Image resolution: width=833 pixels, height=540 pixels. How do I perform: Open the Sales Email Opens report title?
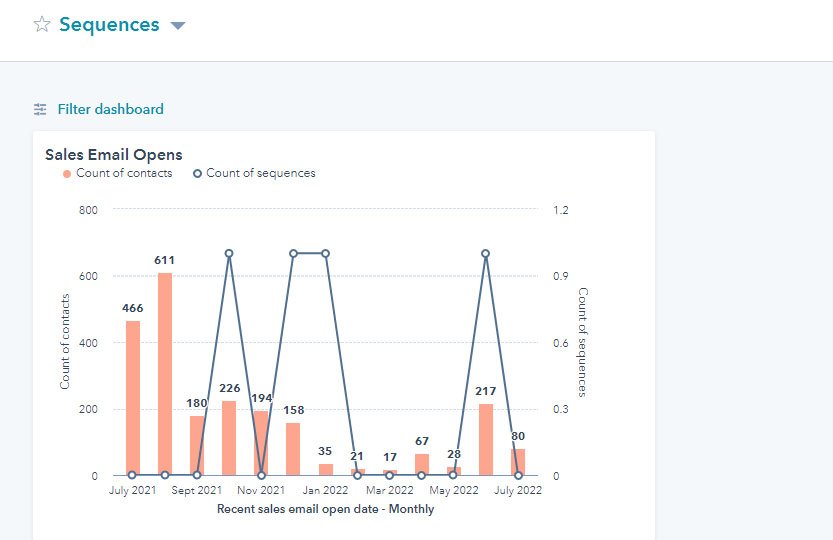click(x=114, y=154)
